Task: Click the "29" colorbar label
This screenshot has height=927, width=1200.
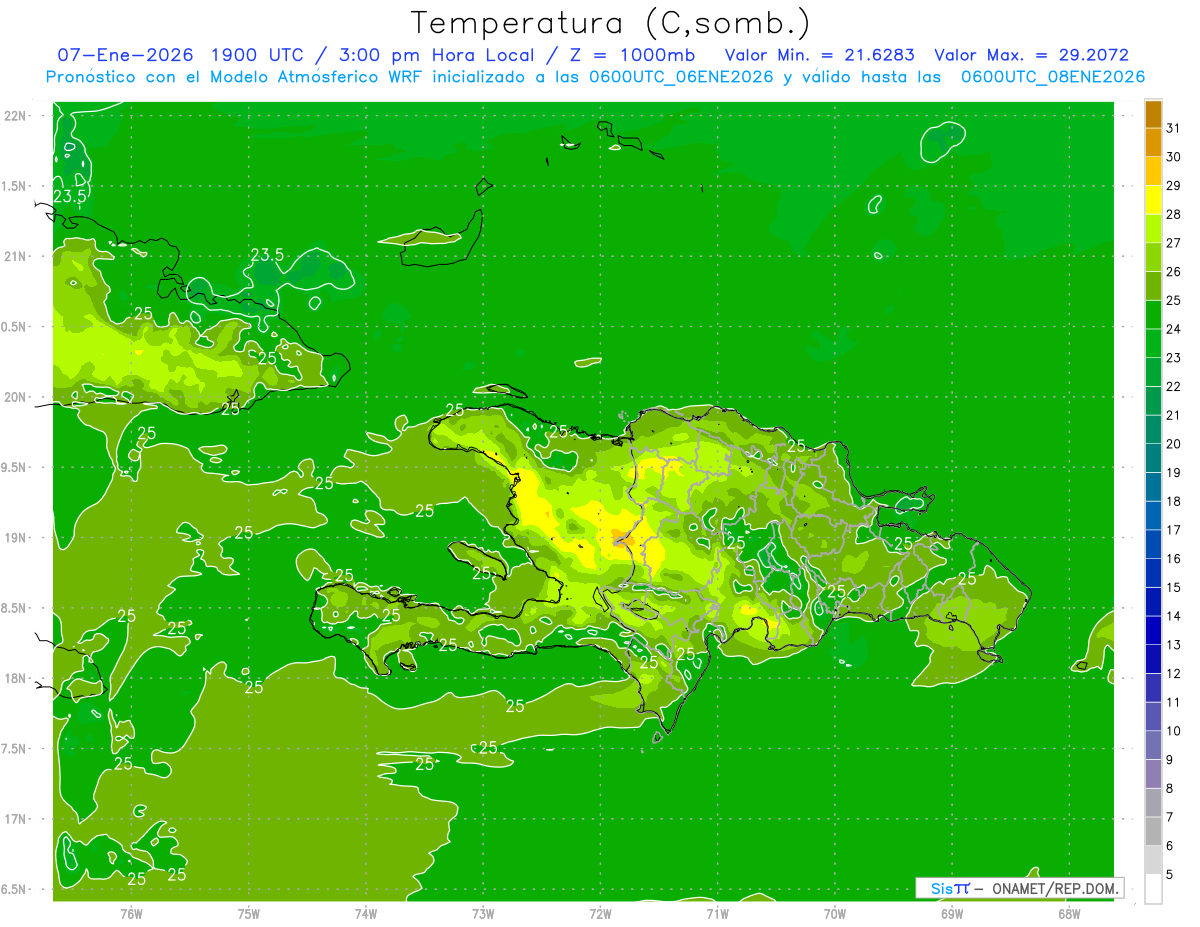Action: pyautogui.click(x=1173, y=186)
